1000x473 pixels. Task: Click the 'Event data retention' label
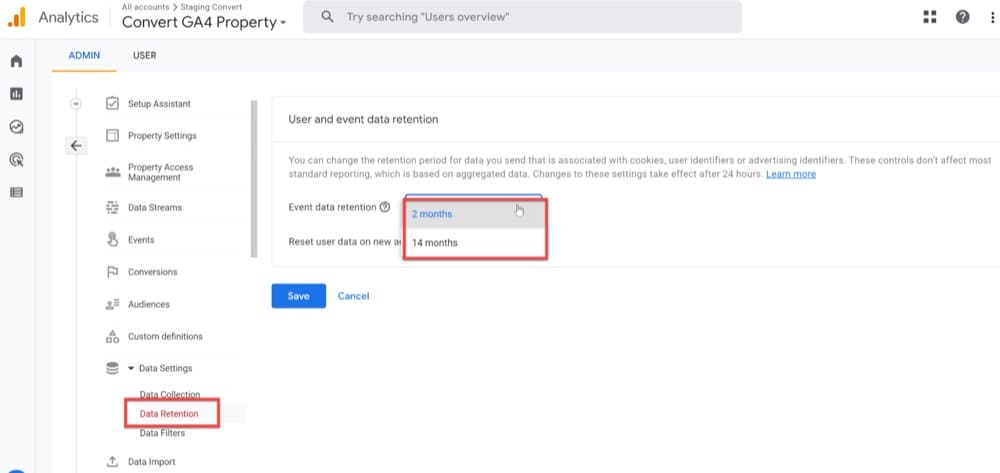[332, 207]
